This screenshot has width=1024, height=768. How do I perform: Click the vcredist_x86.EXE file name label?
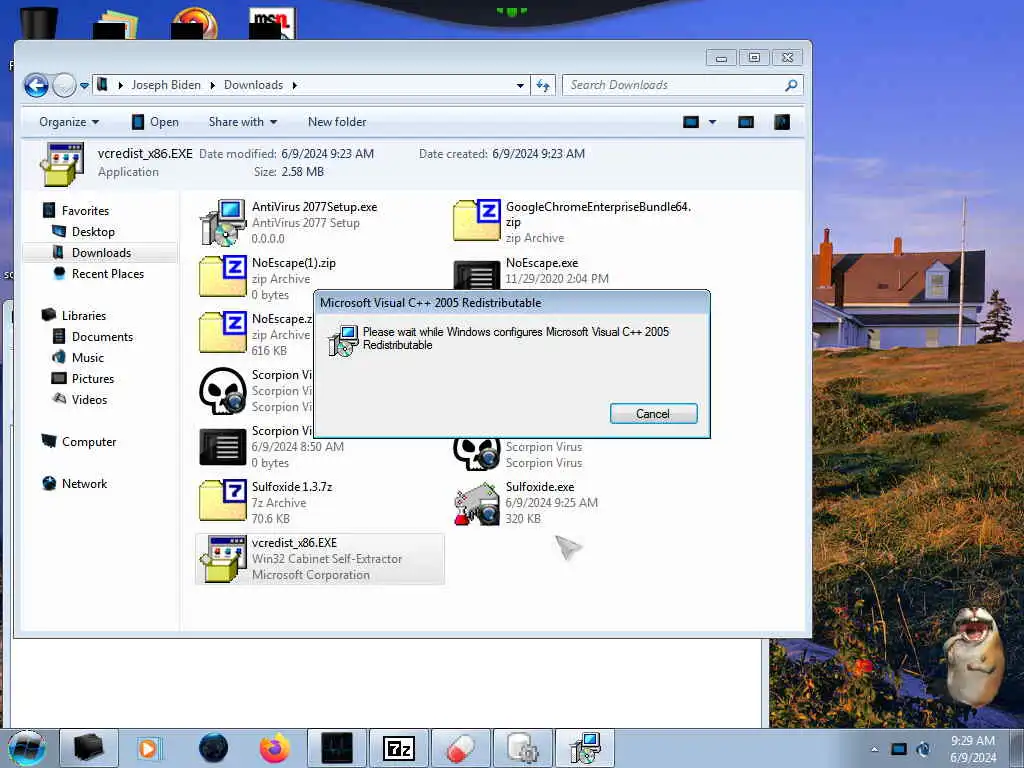click(x=295, y=543)
